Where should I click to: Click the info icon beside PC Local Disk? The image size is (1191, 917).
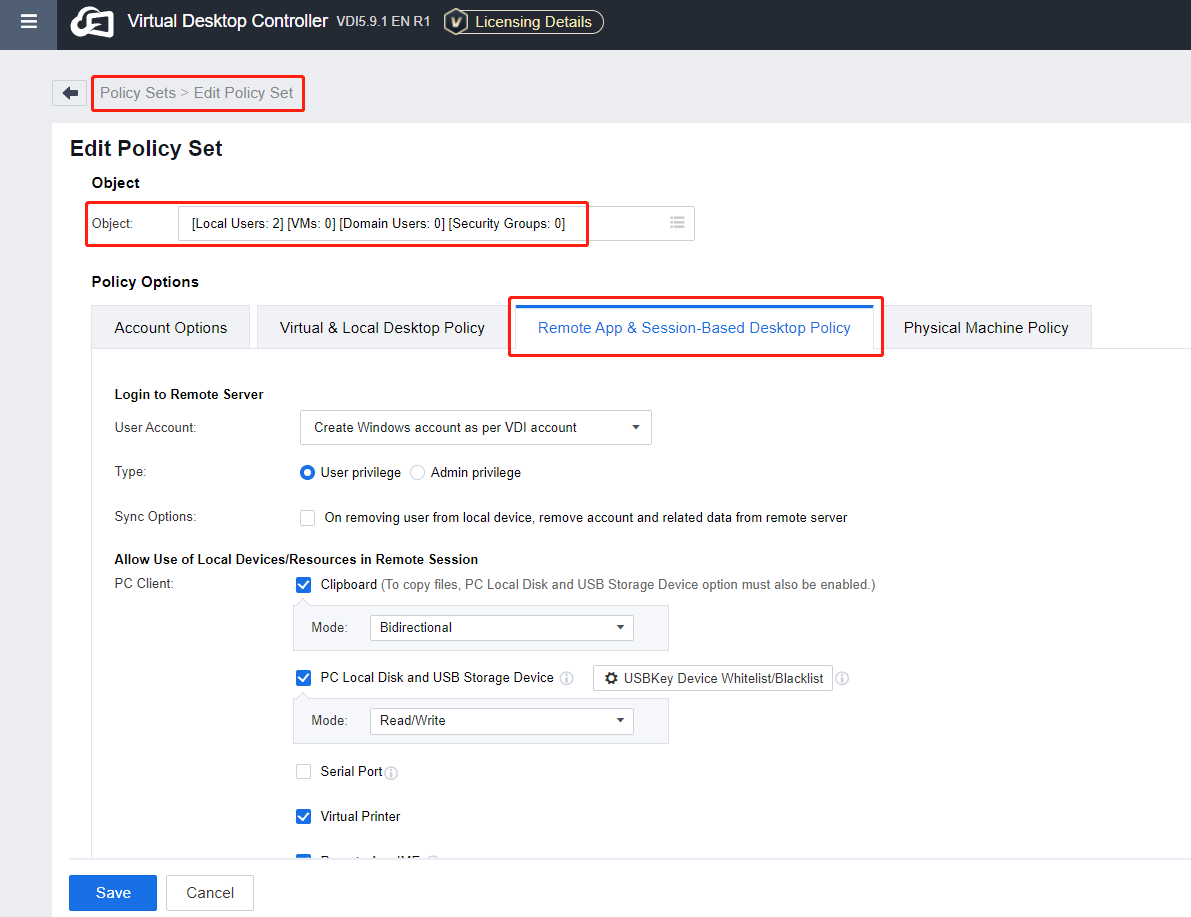(566, 678)
